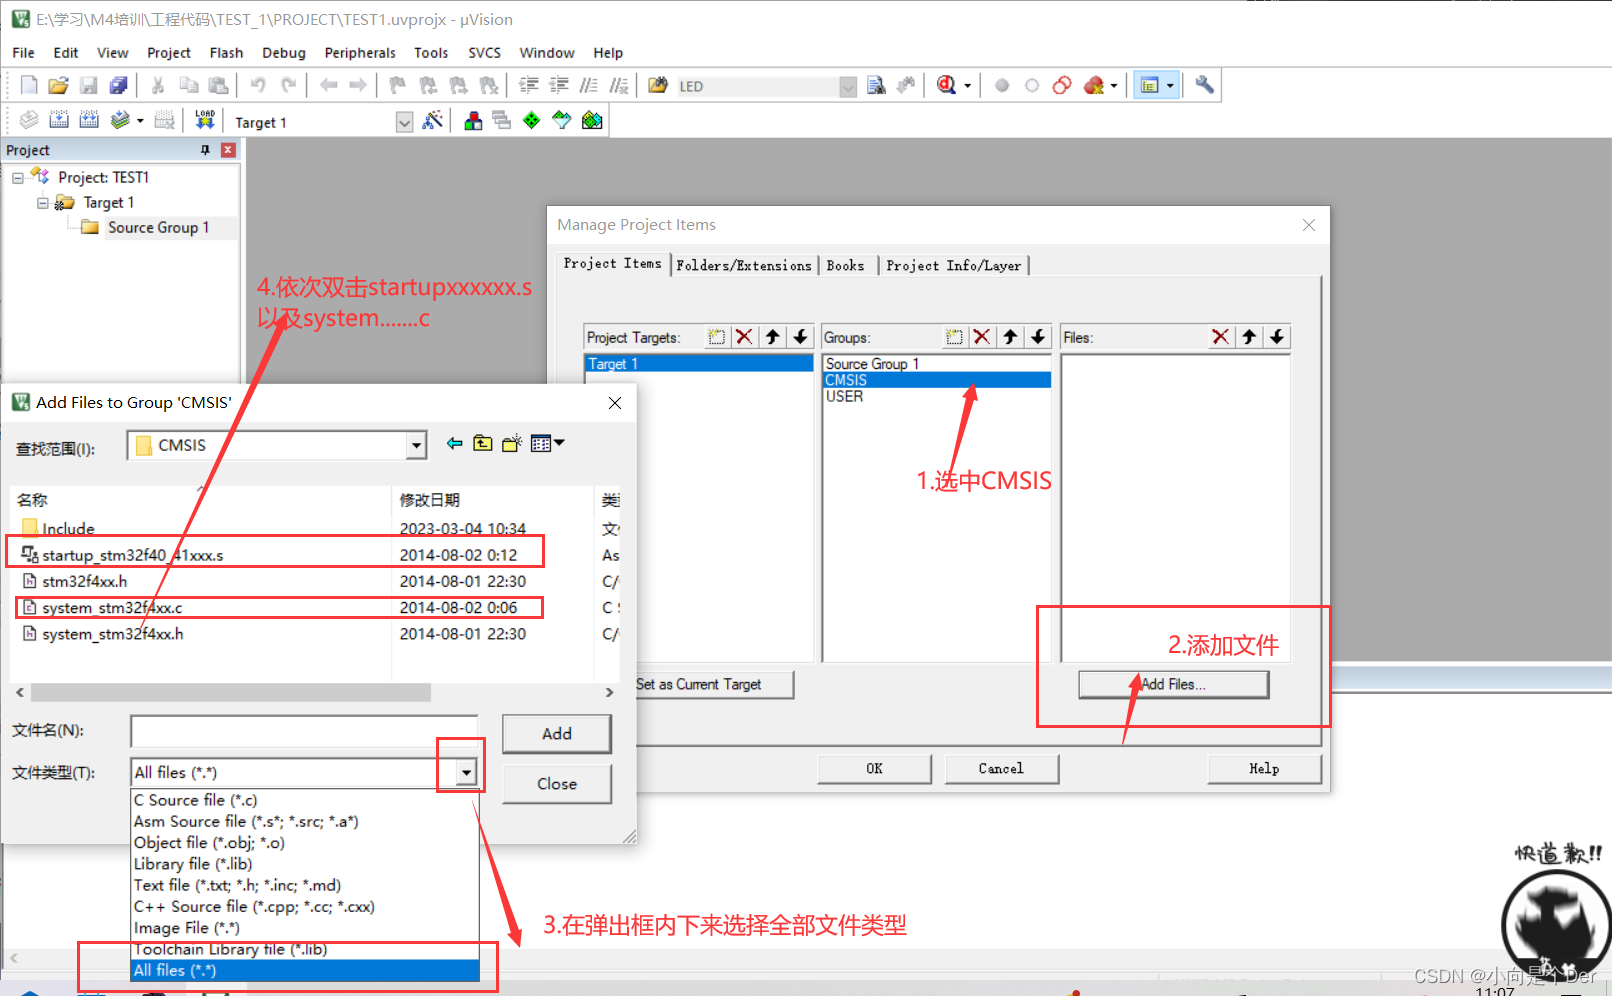Expand window layout dropdown arrow
Screen dimensions: 1612x996
coord(1170,86)
